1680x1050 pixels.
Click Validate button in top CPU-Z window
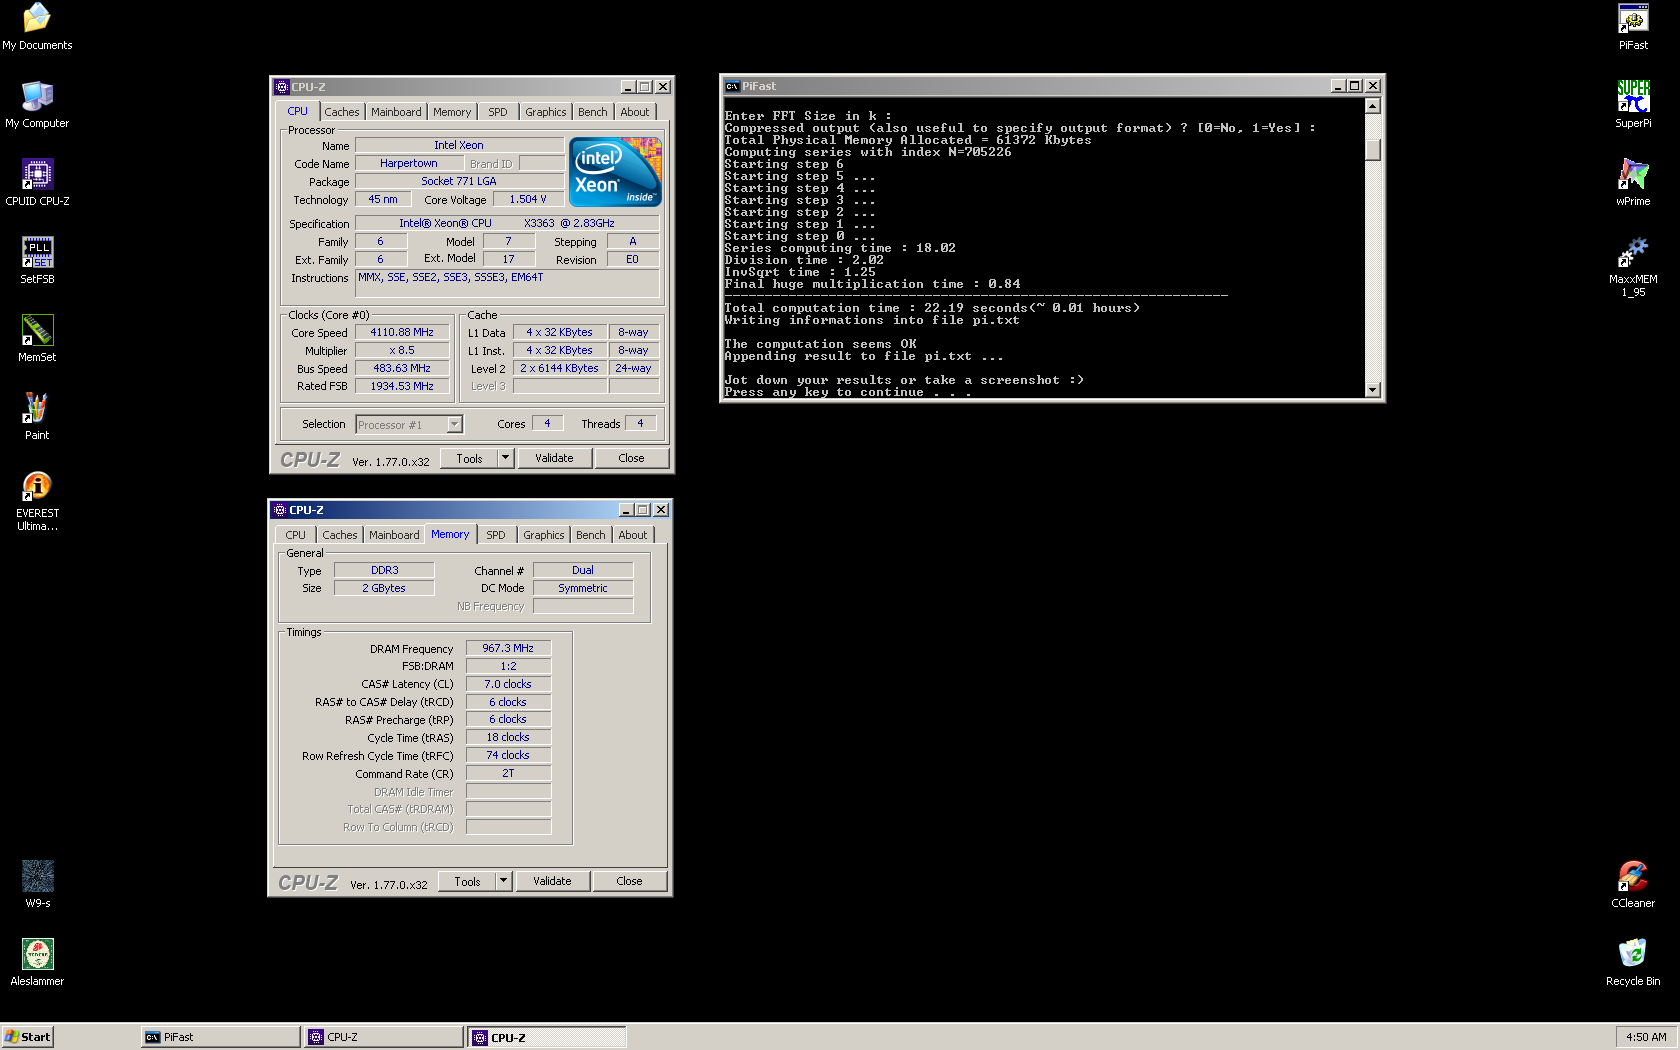coord(554,458)
